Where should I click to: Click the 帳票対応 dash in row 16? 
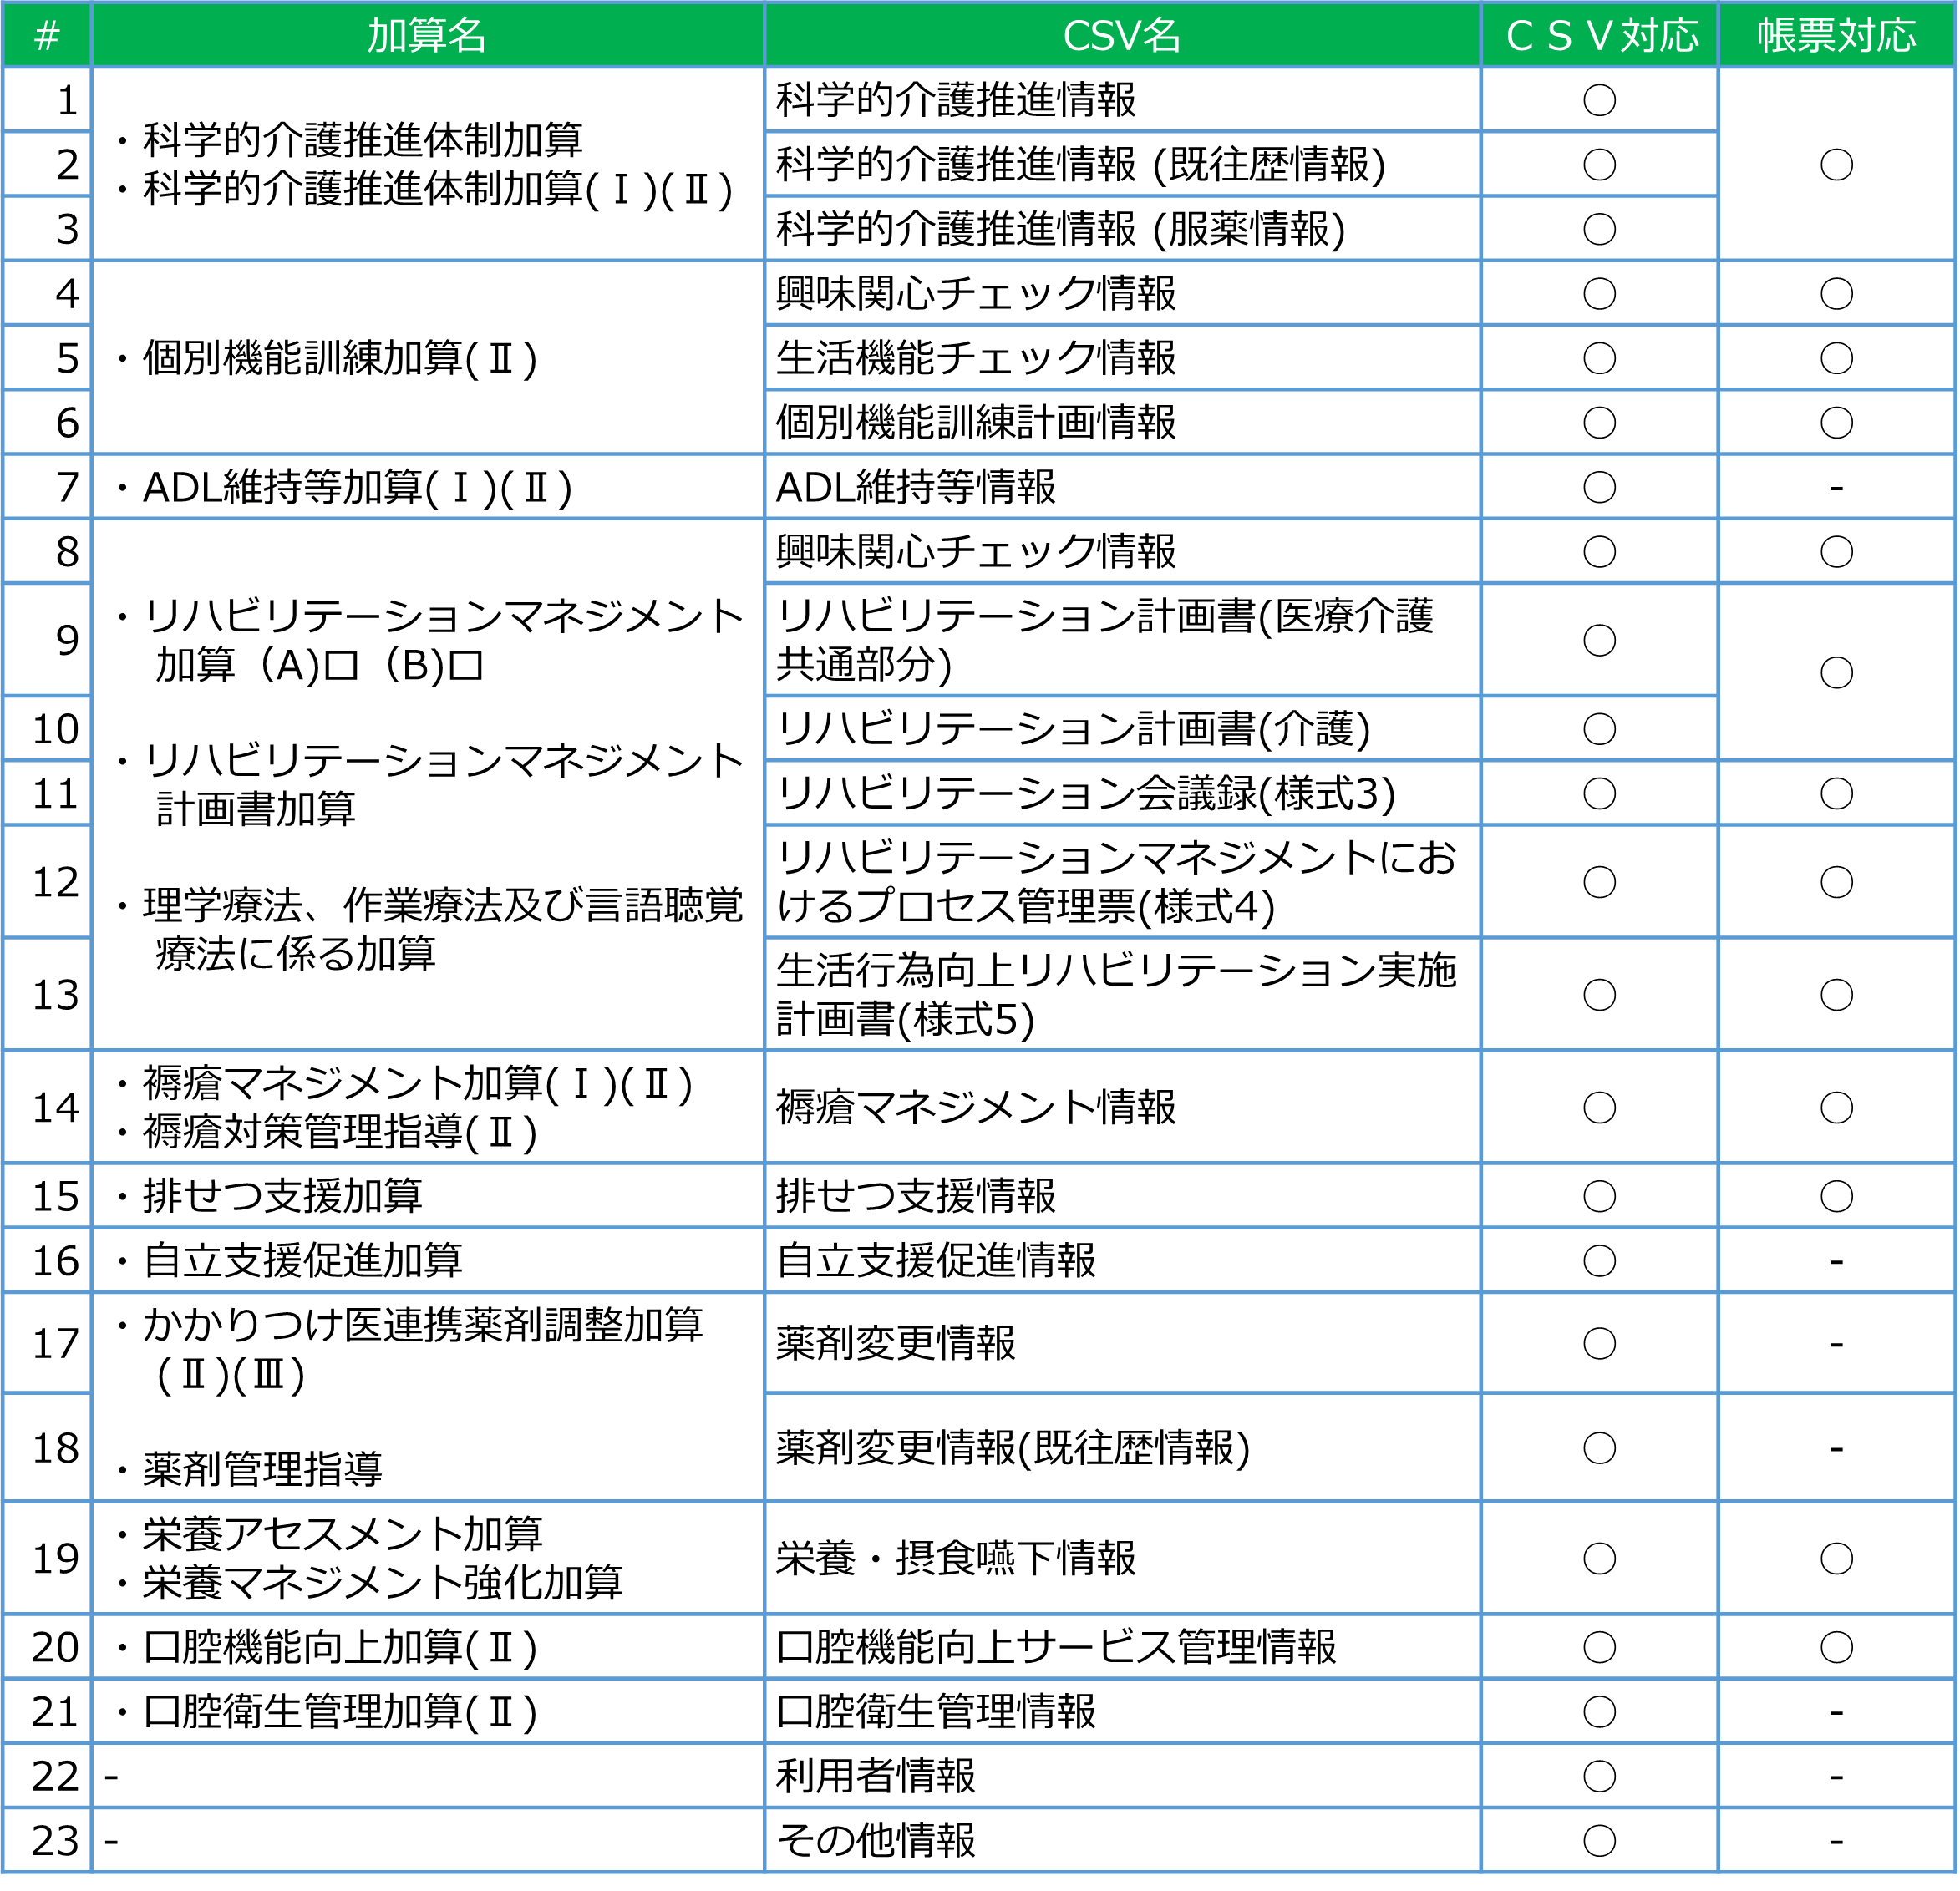[x=1836, y=1261]
